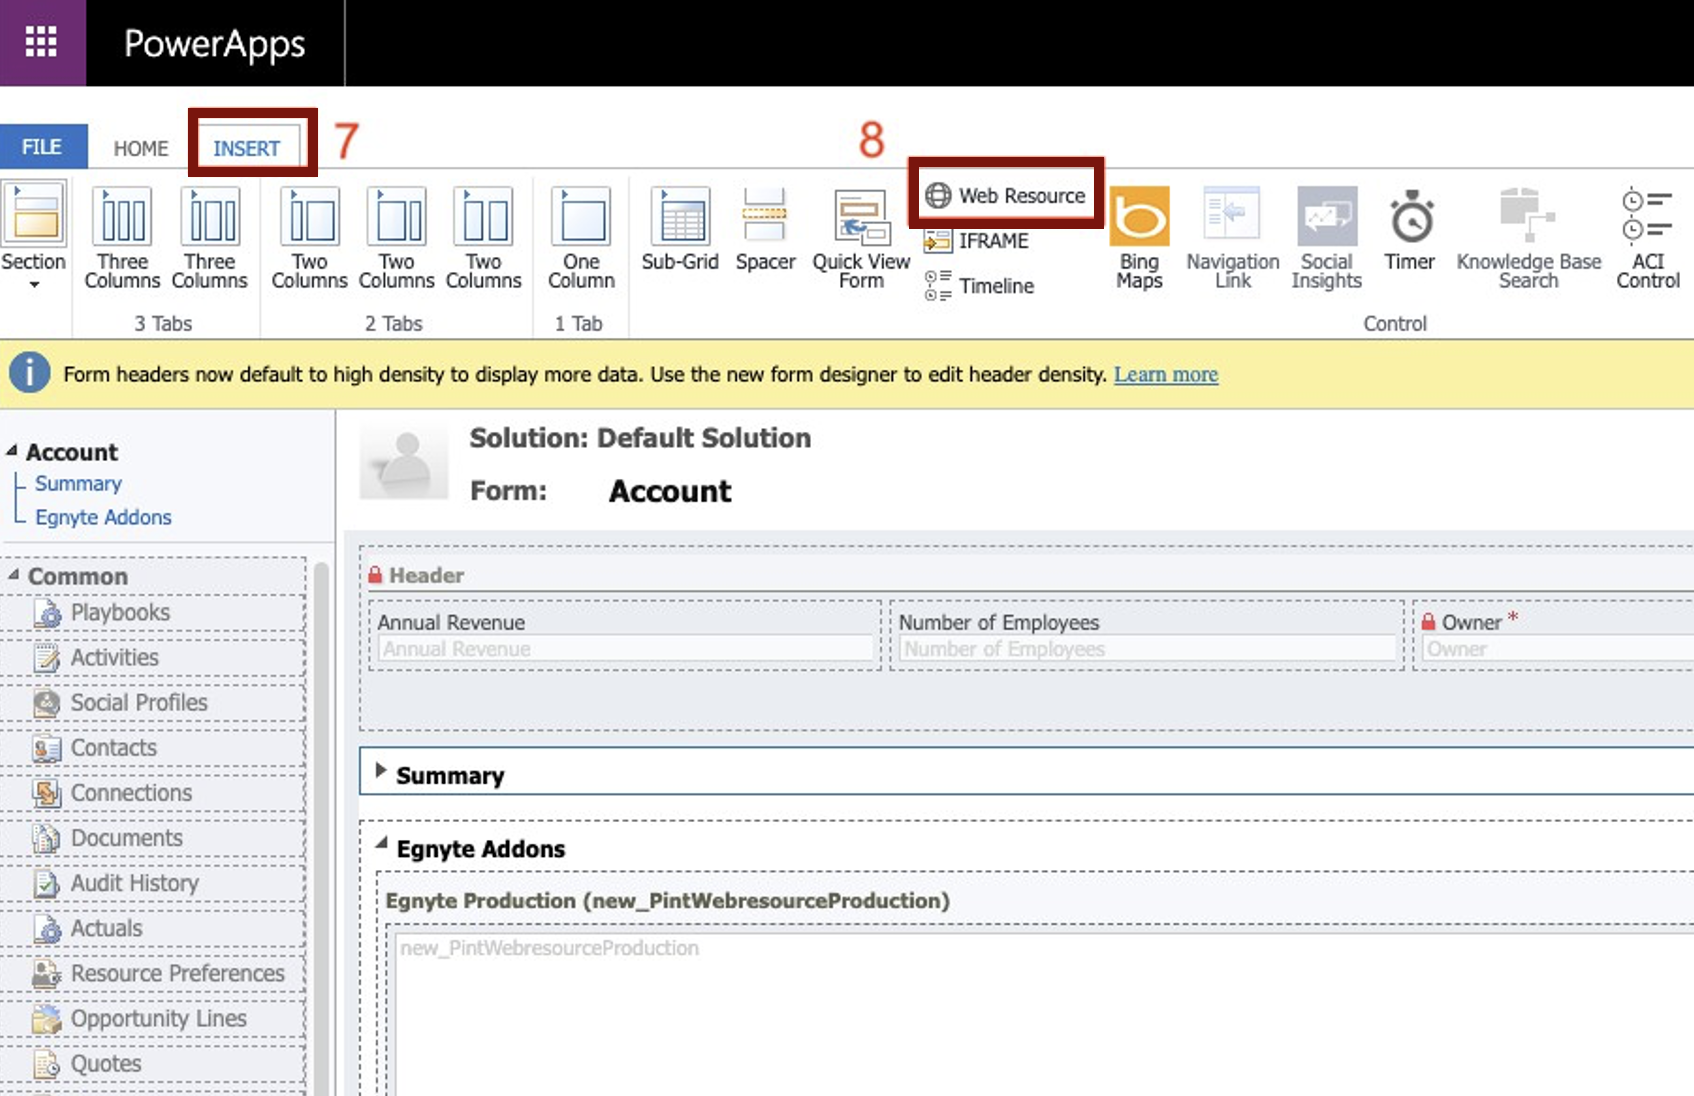The width and height of the screenshot is (1694, 1096).
Task: Go to Summary in Account tree
Action: [78, 483]
